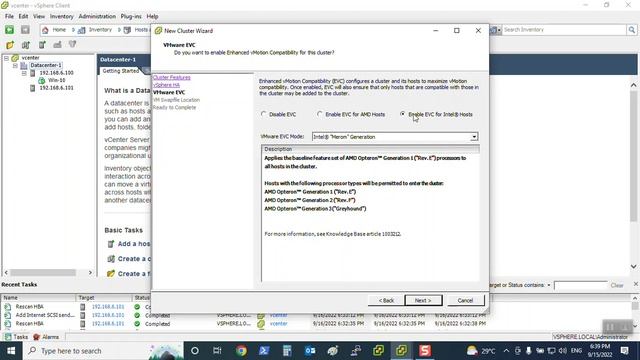
Task: Open the Edit menu
Action: pos(23,16)
